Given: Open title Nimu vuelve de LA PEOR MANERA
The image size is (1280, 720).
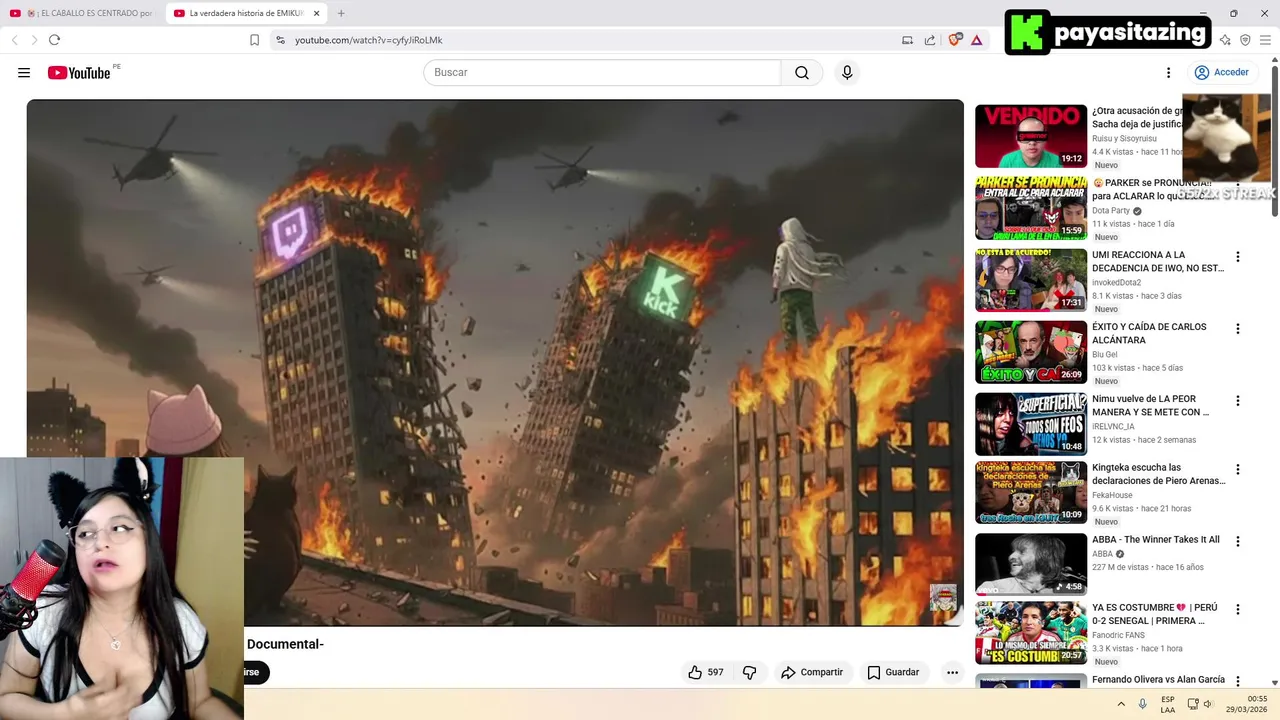Looking at the screenshot, I should click(1151, 405).
